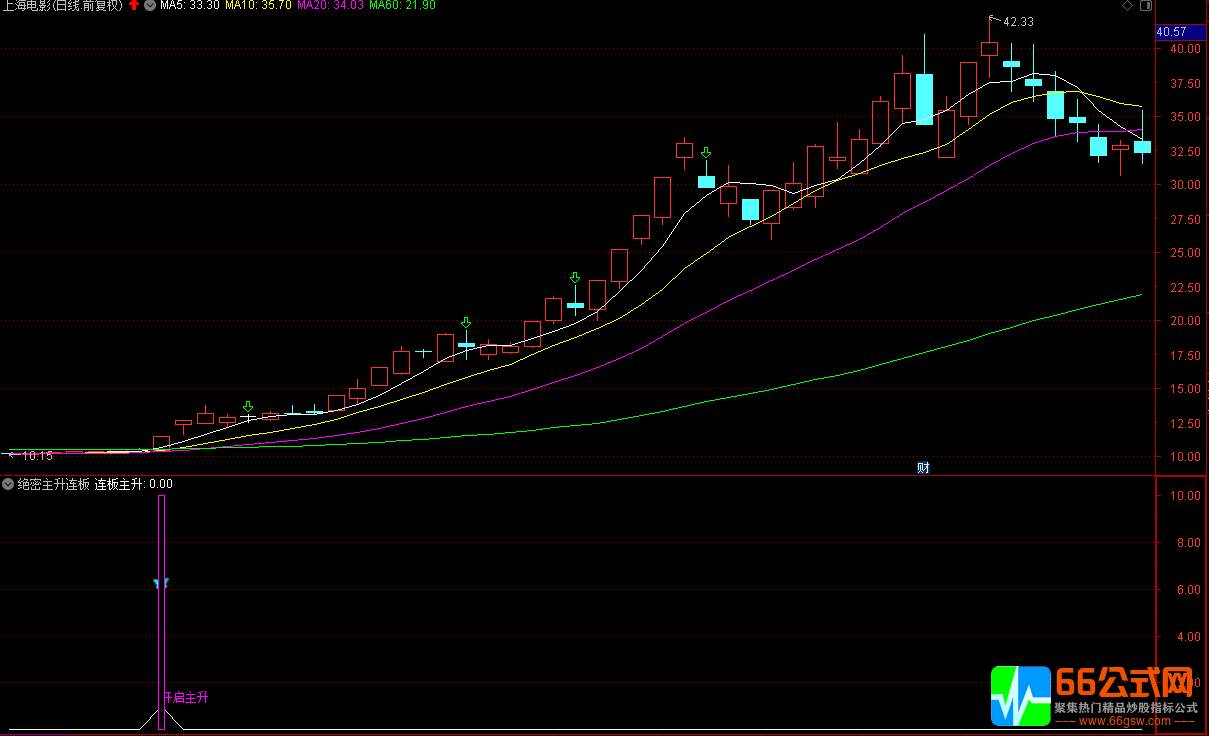
Task: Click the 绝密主升连板 indicator name
Action: pyautogui.click(x=54, y=484)
